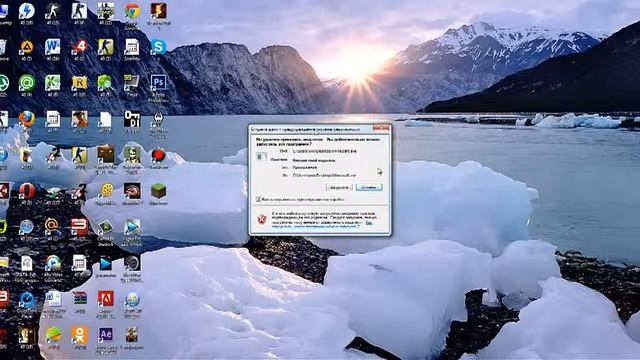Open Any Video Converter shortcut

click(x=53, y=263)
